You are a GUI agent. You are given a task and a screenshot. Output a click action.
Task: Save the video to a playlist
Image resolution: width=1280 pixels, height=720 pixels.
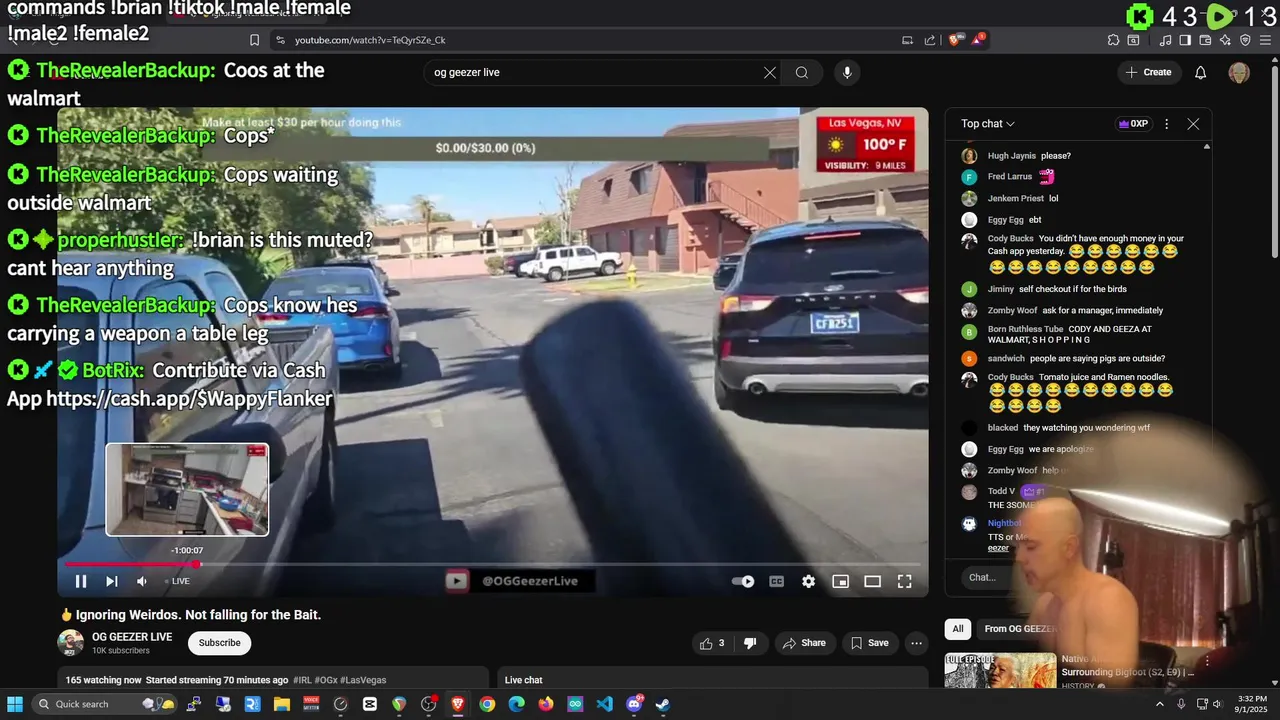tap(869, 643)
